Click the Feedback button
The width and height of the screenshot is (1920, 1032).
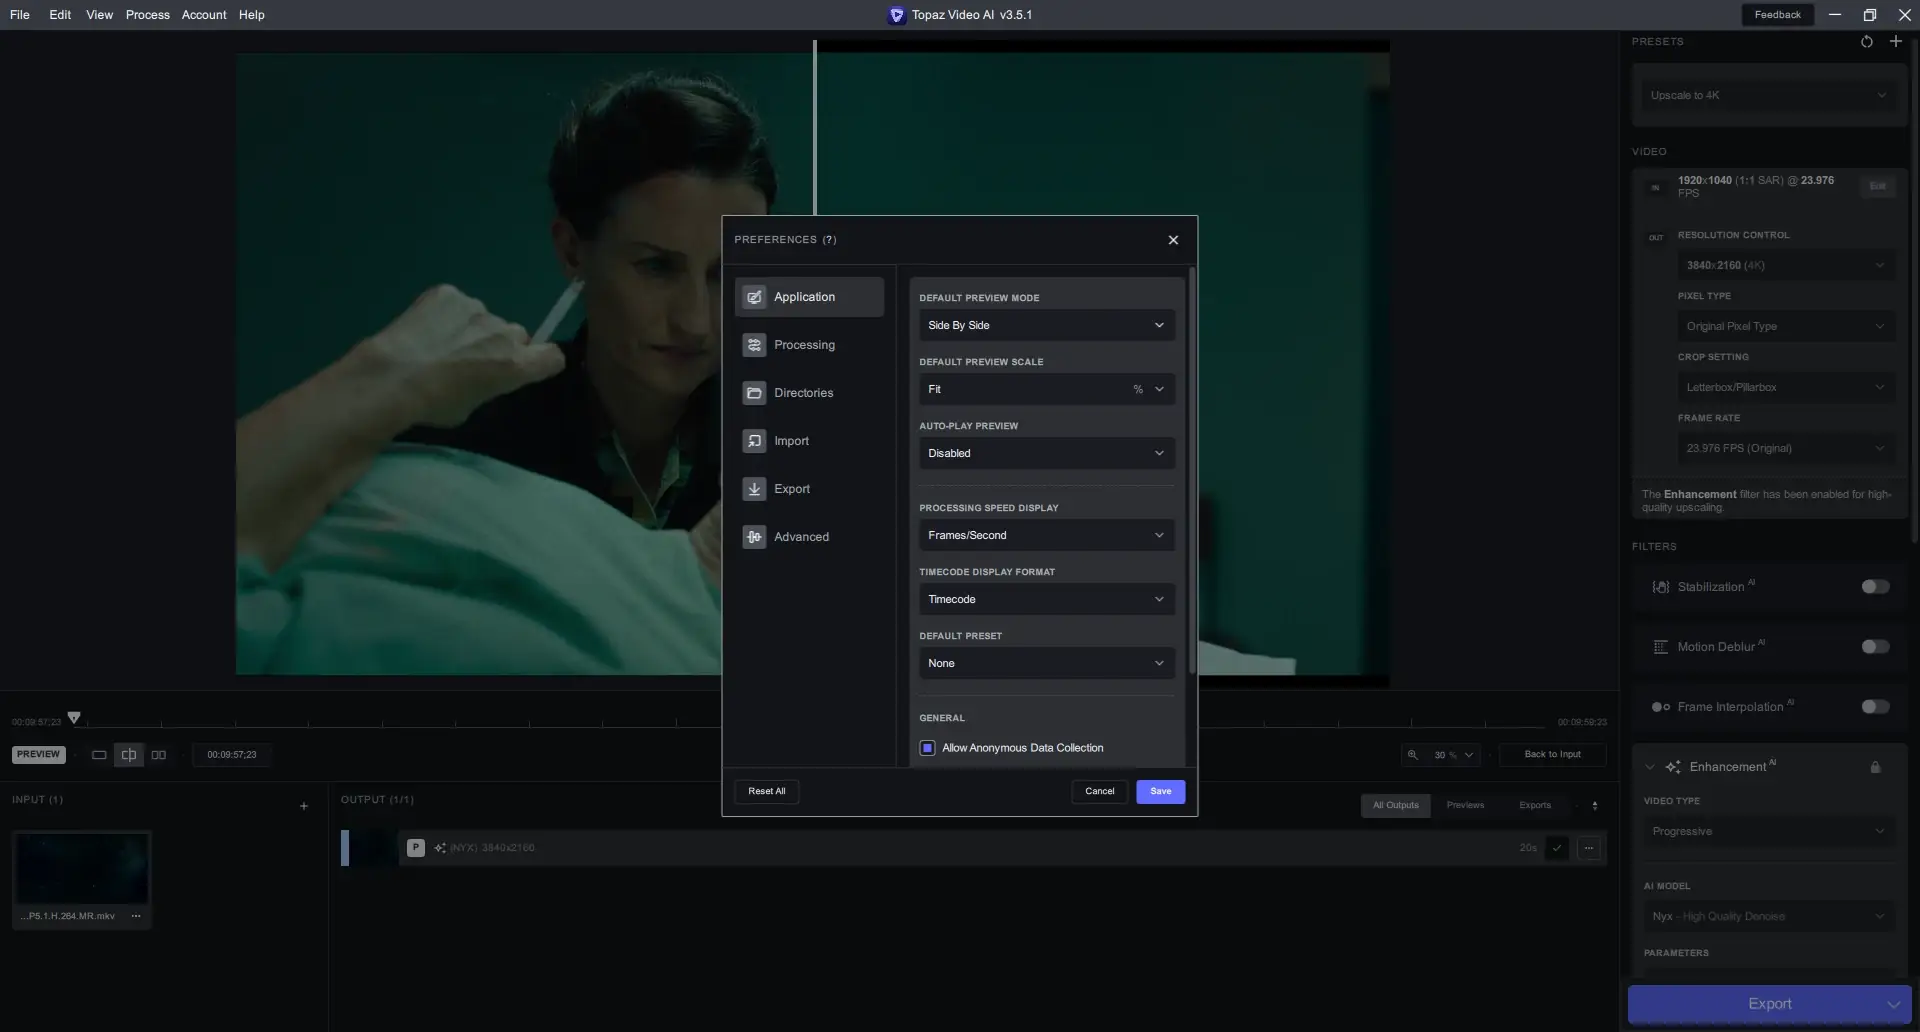tap(1778, 15)
